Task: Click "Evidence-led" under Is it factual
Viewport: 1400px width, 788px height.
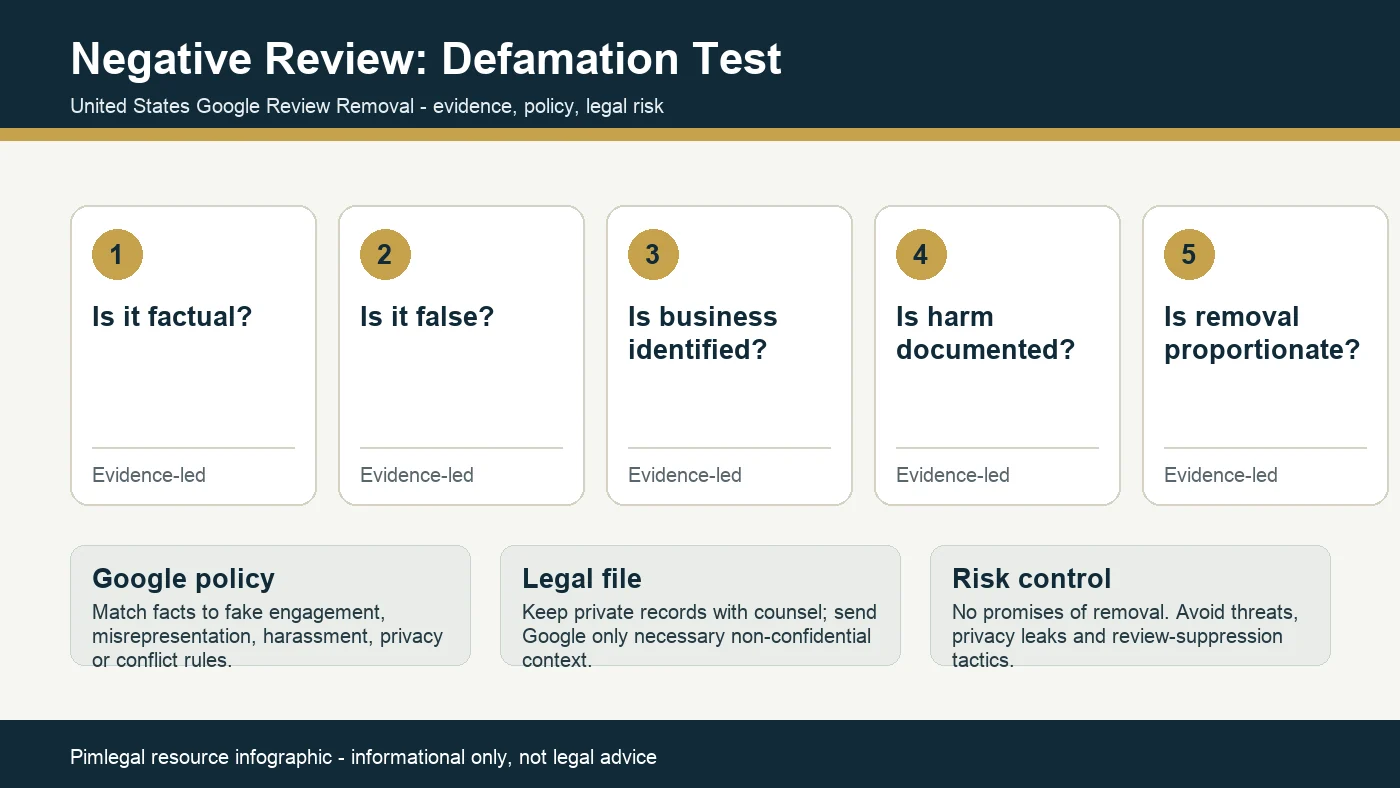Action: (x=149, y=475)
